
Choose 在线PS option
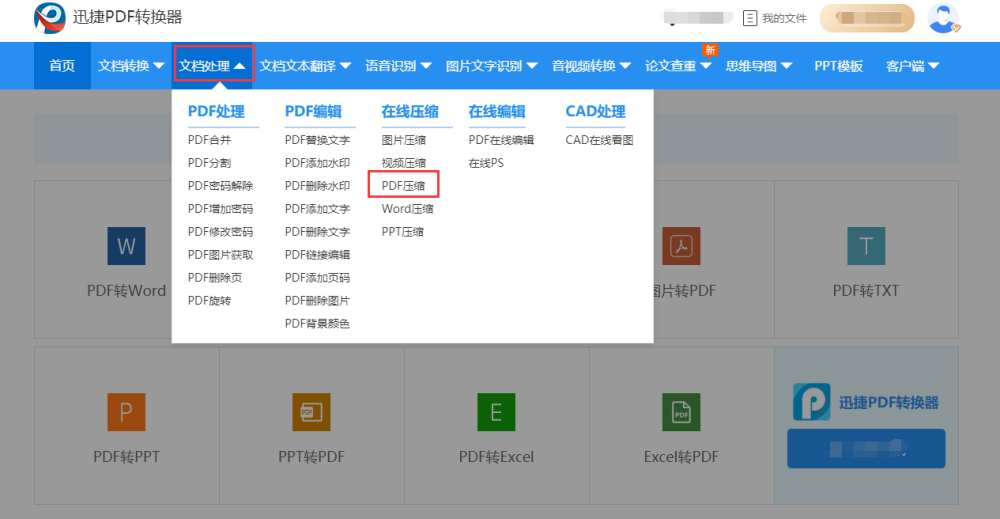[x=486, y=163]
